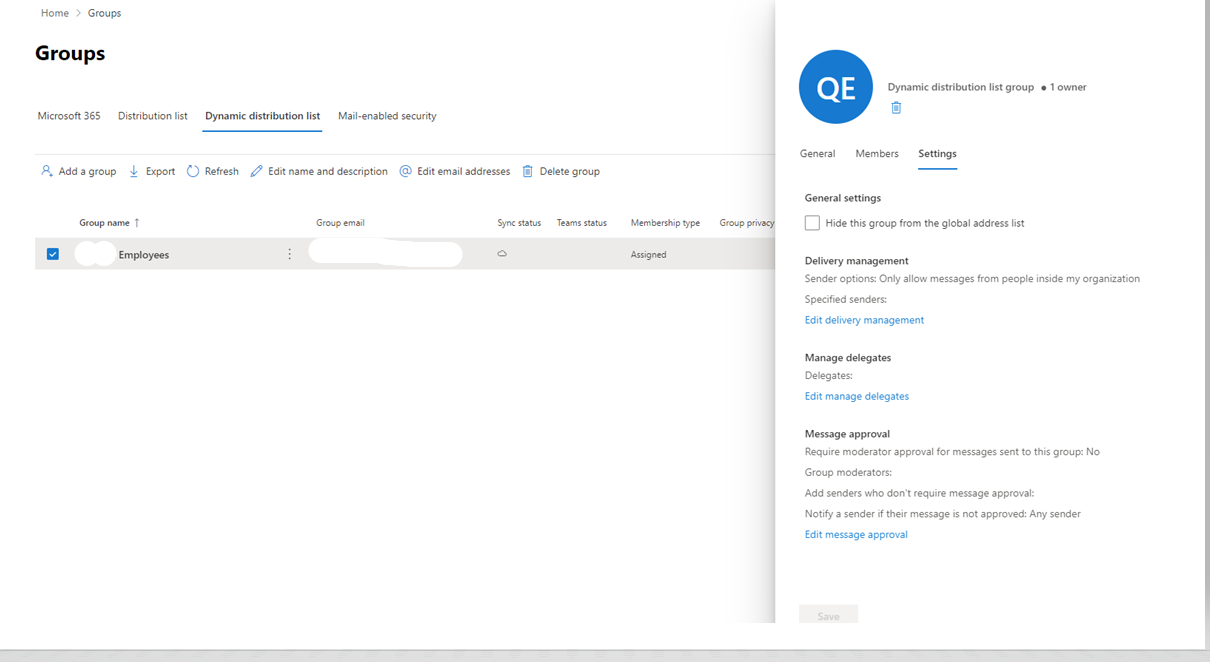Click the Dynamic distribution list group label
Image resolution: width=1210 pixels, height=662 pixels.
pos(961,87)
